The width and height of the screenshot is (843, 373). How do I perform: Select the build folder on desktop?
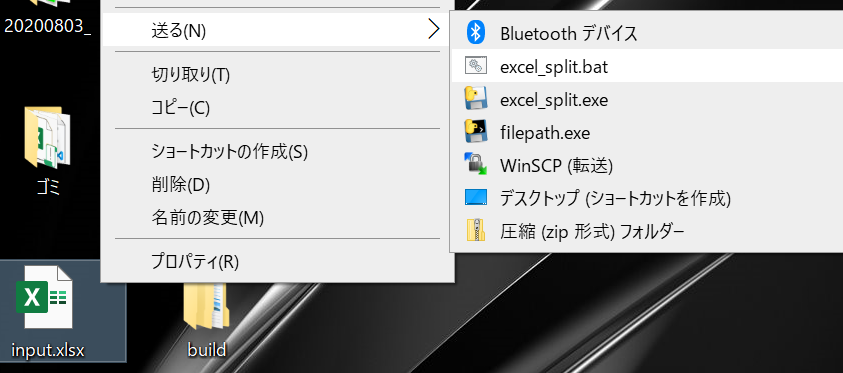(x=207, y=306)
